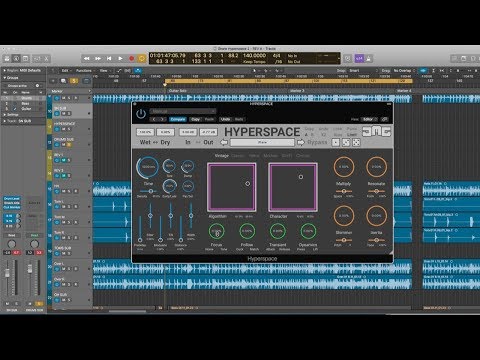The image size is (480, 360).
Task: Click the Hyperspace preset name field
Action: tap(262, 142)
